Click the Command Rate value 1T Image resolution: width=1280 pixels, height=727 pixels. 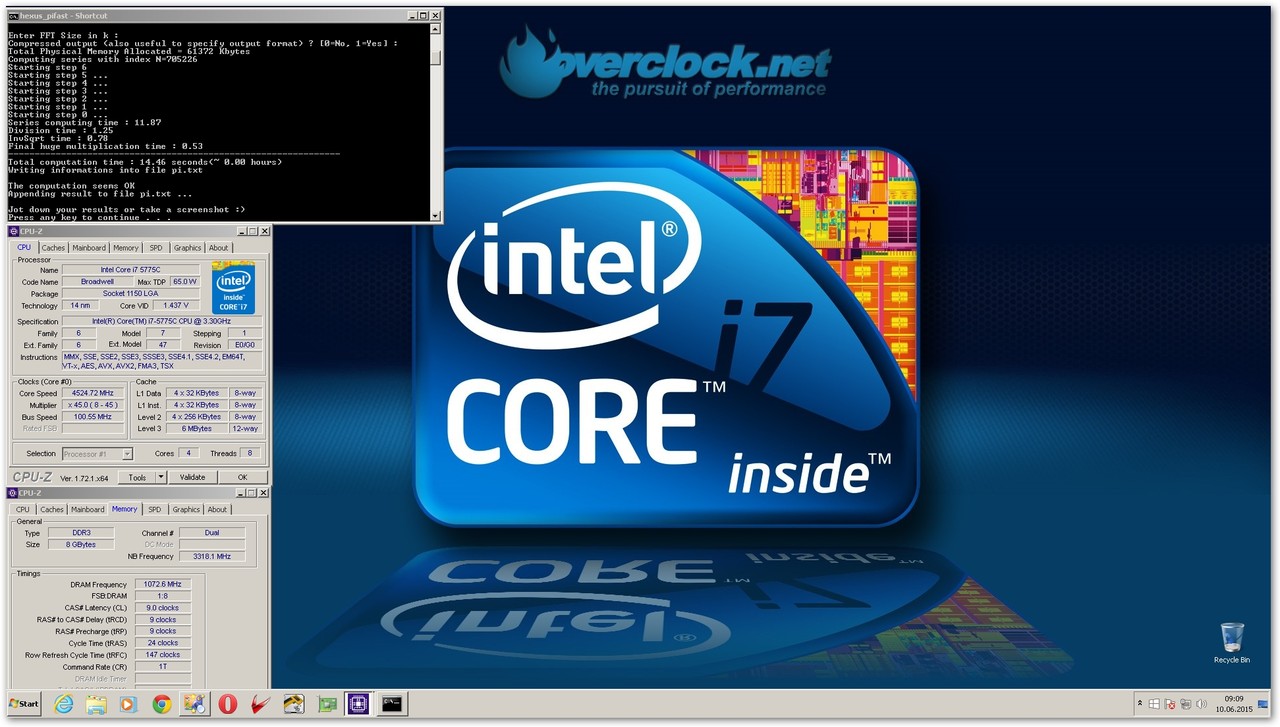click(161, 667)
